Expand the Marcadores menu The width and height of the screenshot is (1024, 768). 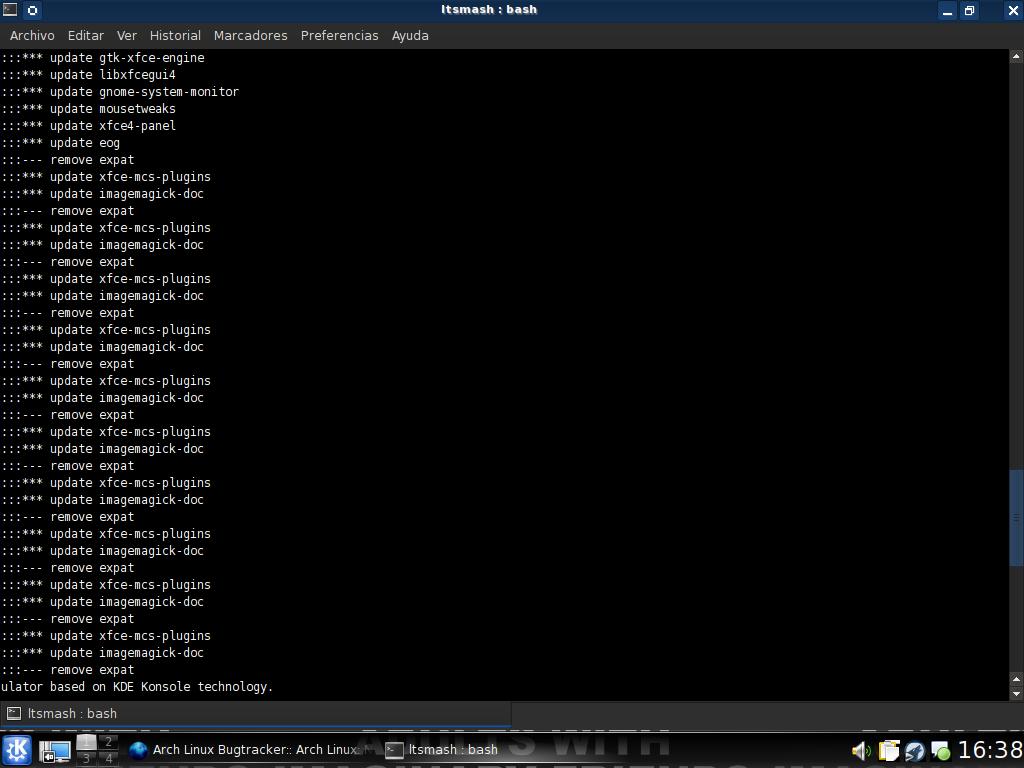click(x=250, y=35)
